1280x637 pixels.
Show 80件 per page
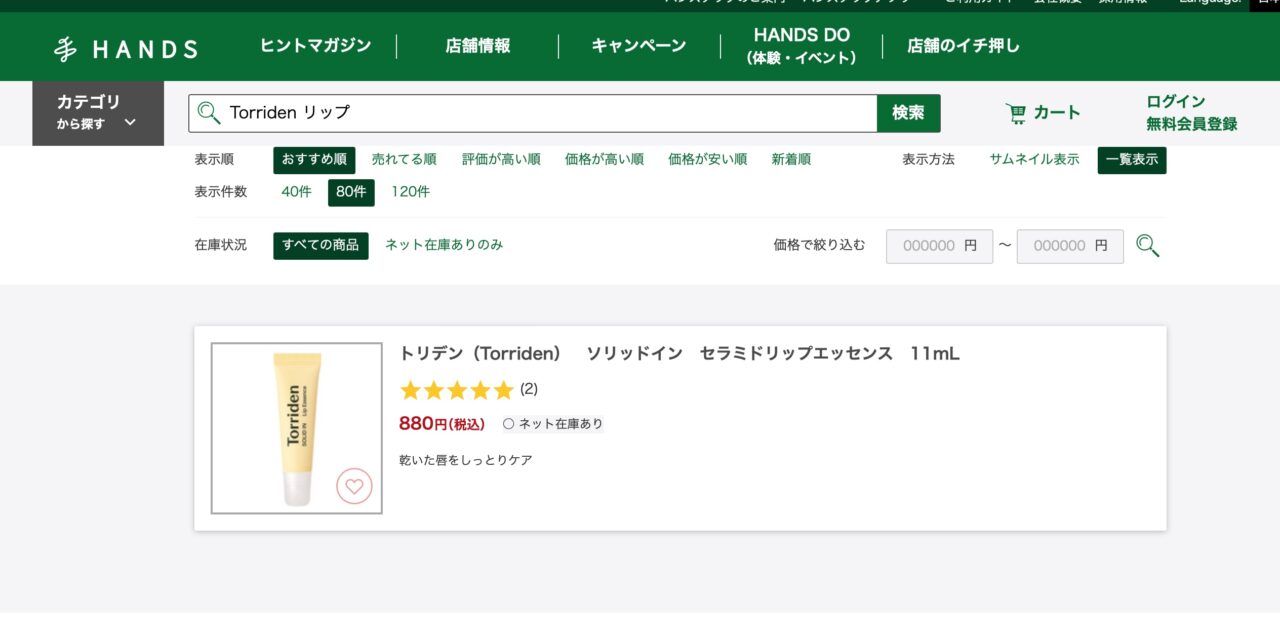tap(351, 192)
